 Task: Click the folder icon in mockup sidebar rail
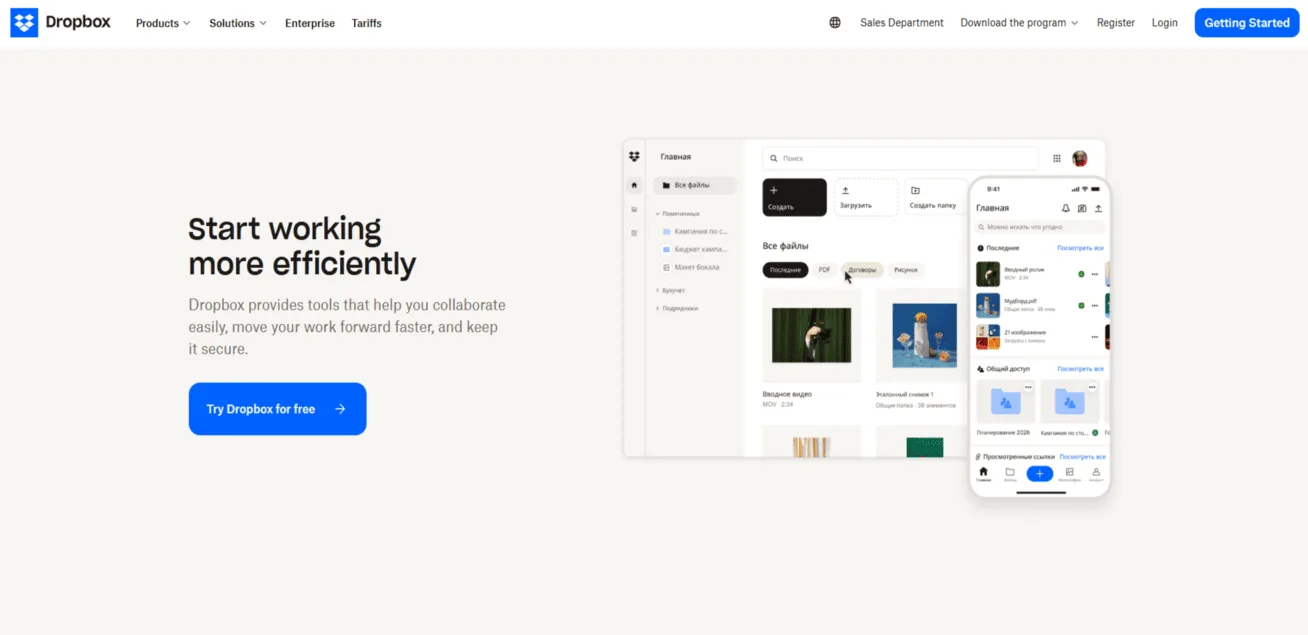pos(634,209)
